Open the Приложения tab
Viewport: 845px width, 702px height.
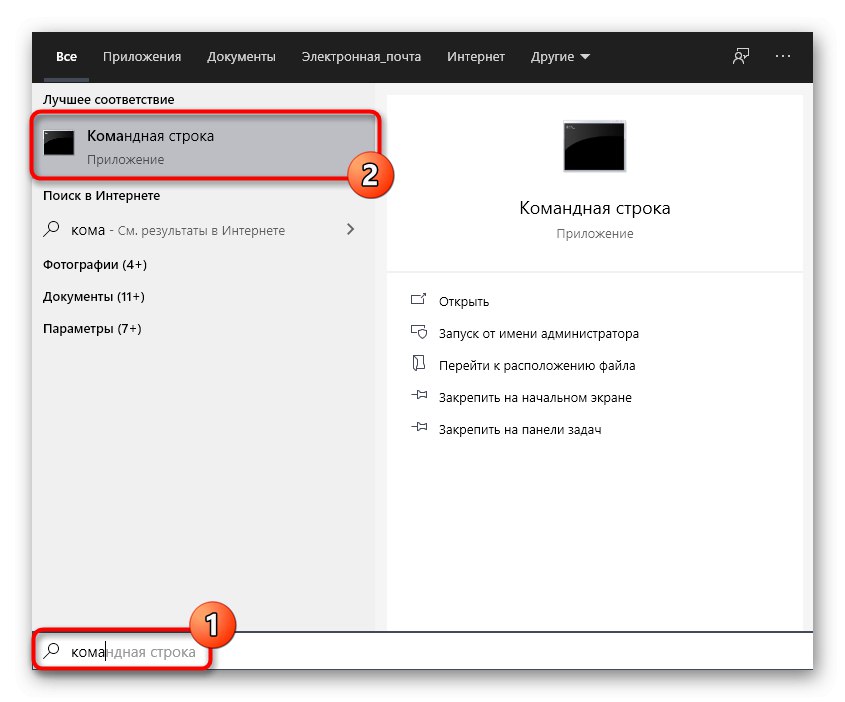click(142, 57)
